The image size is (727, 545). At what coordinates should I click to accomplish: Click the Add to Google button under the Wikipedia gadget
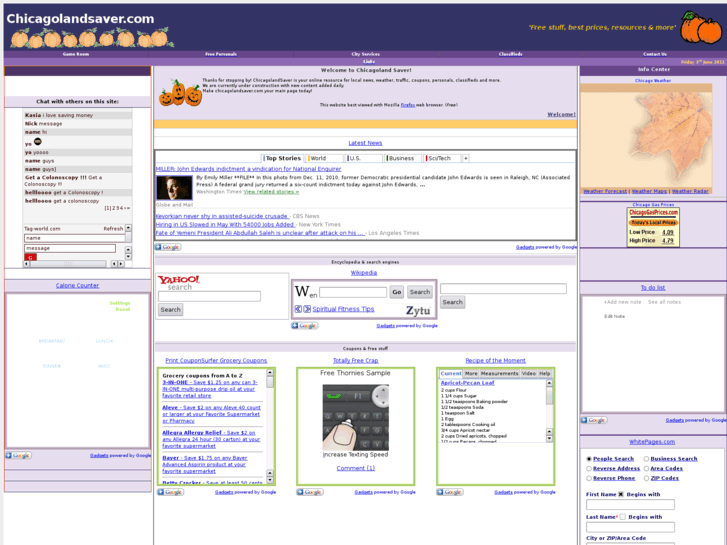[x=304, y=326]
